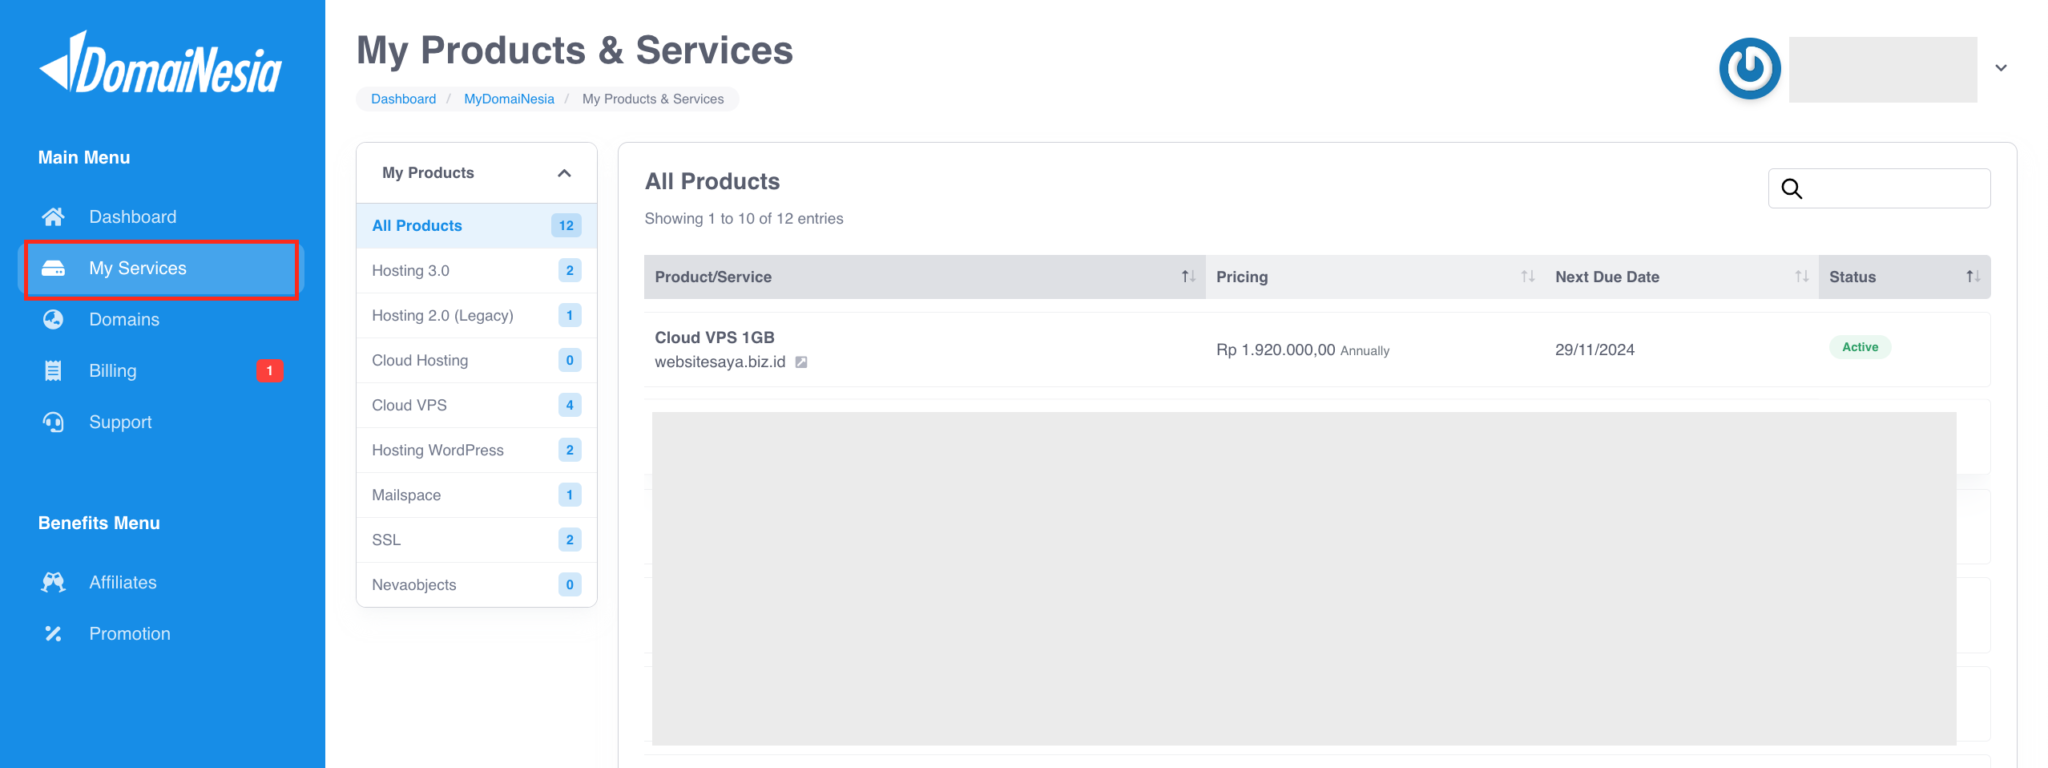
Task: Select My Services in Main Menu
Action: 138,269
